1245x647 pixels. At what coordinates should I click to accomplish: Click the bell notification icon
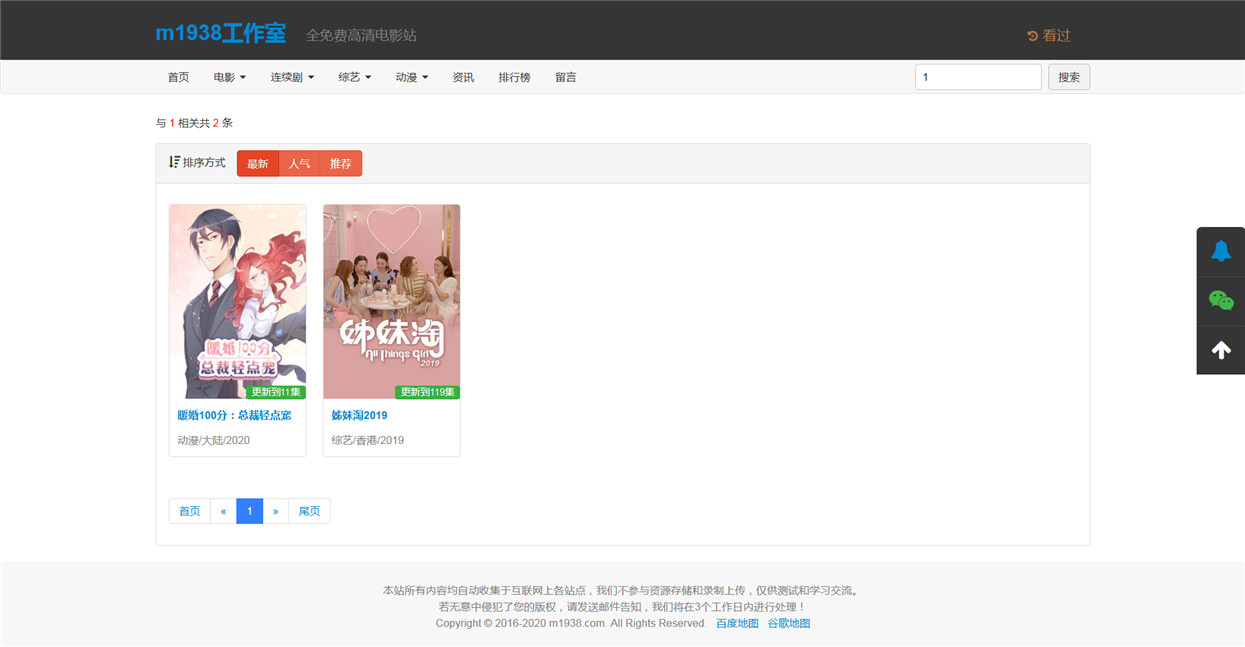pos(1221,251)
